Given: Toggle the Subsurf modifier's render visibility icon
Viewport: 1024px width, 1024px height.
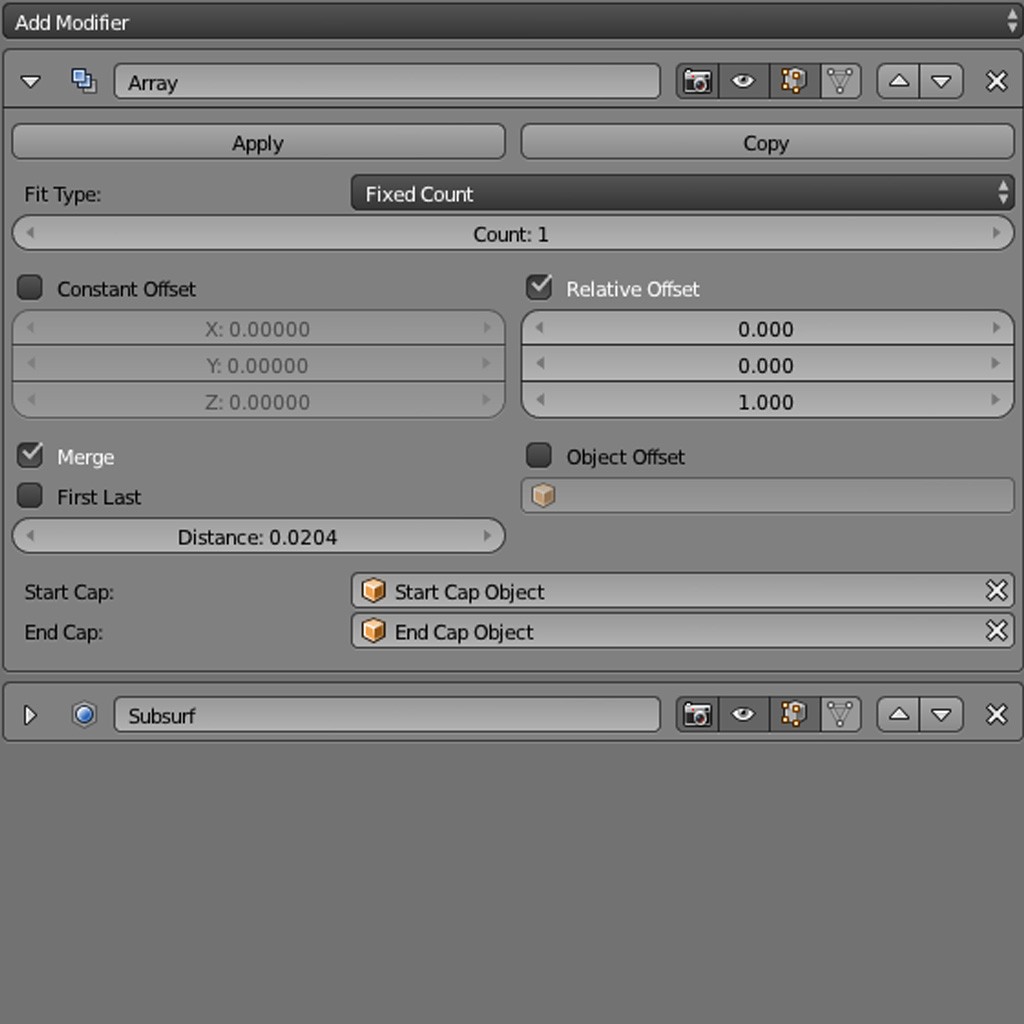Looking at the screenshot, I should click(698, 714).
